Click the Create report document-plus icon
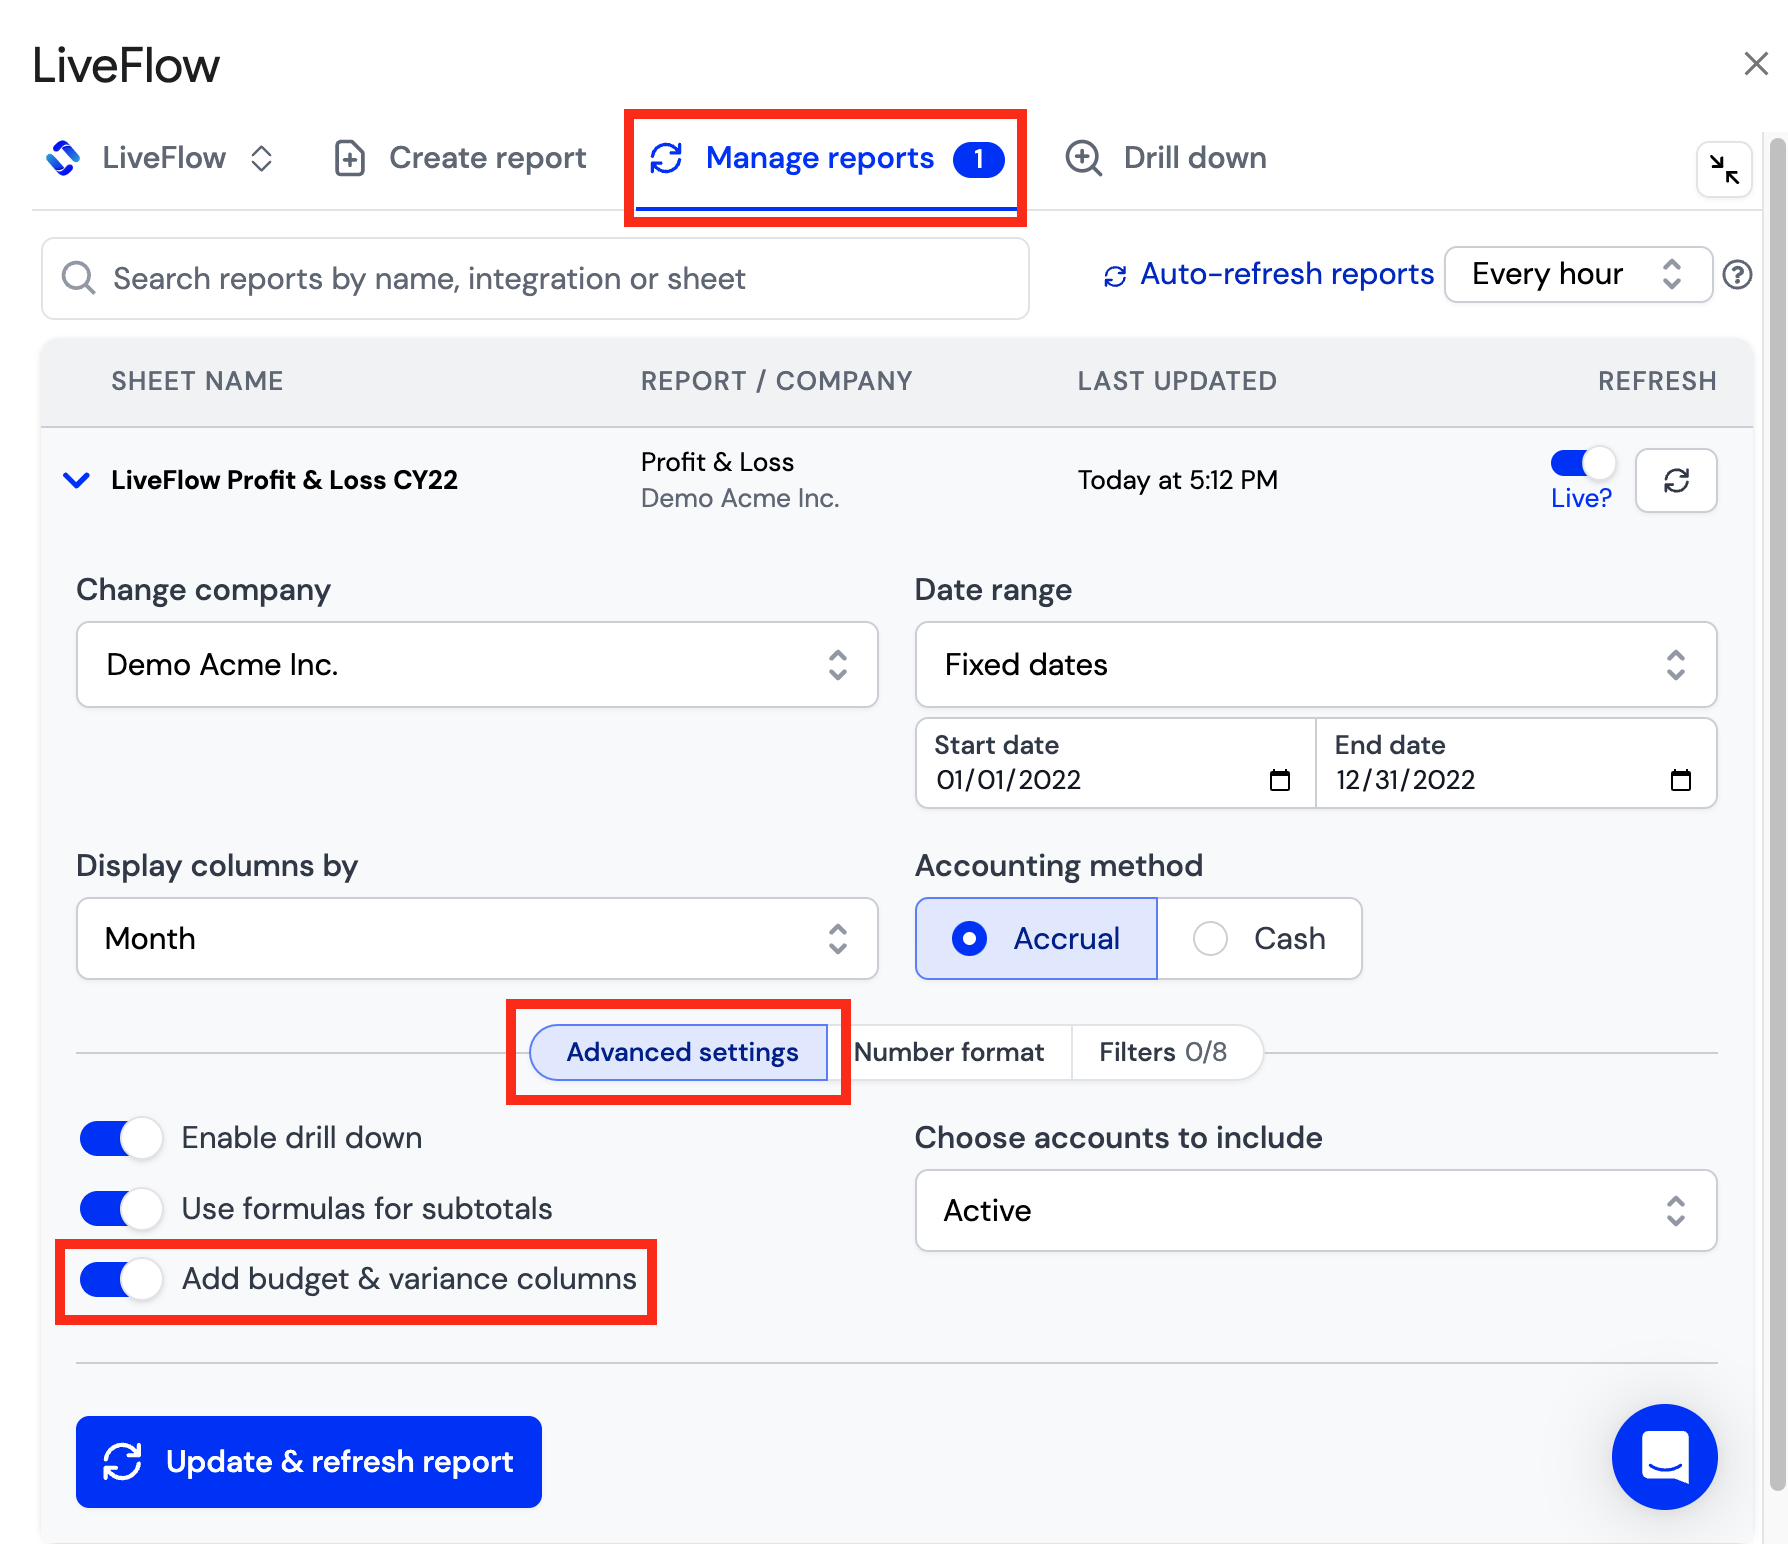Image resolution: width=1788 pixels, height=1544 pixels. click(349, 158)
